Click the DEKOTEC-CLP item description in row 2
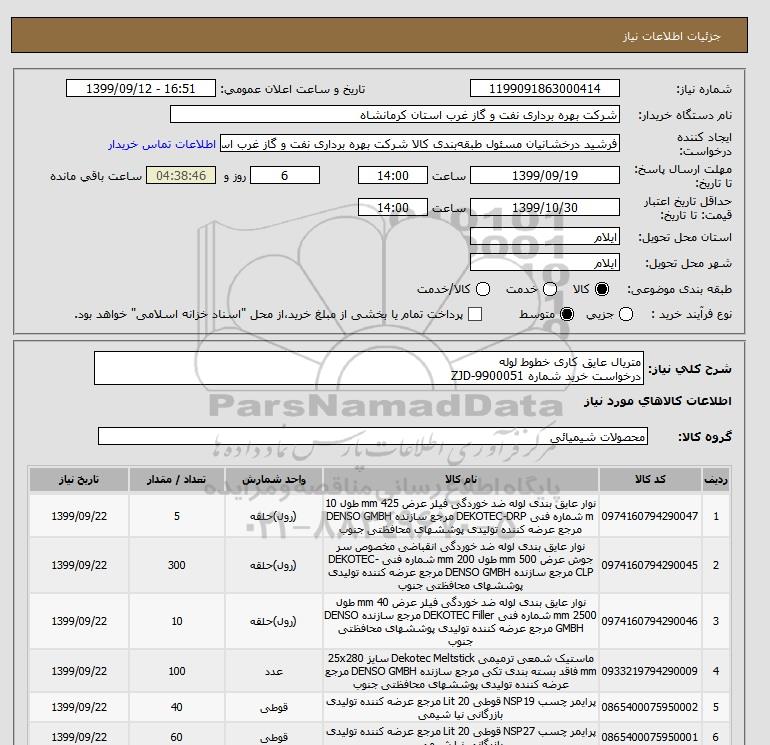770x745 pixels. [461, 566]
